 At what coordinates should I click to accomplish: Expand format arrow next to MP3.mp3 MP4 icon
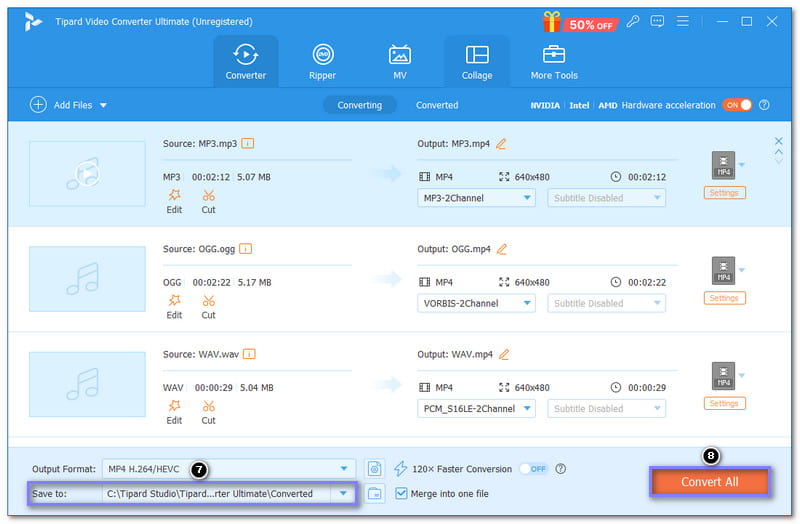(742, 164)
